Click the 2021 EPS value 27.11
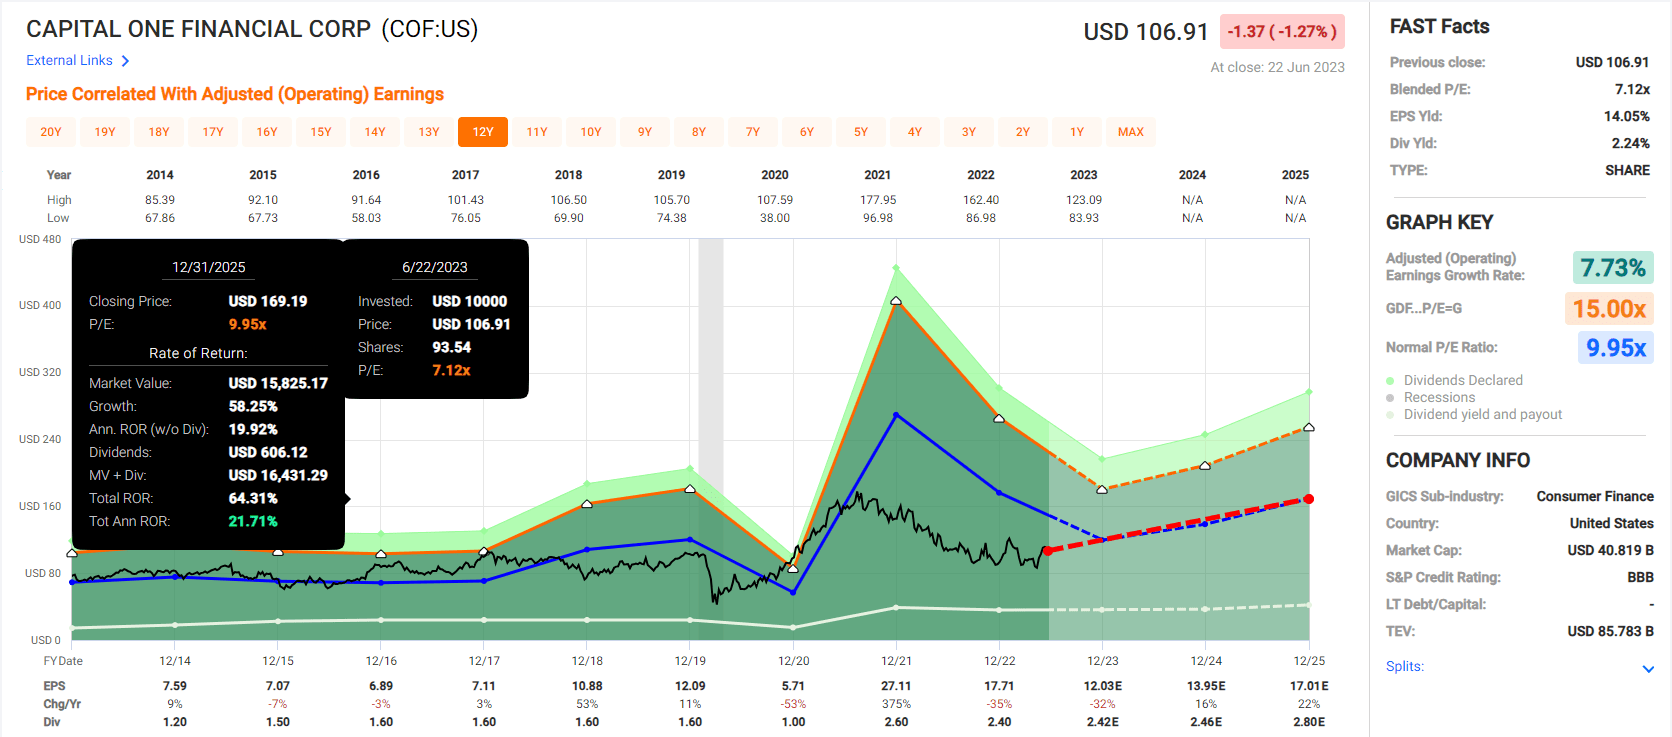Image resolution: width=1672 pixels, height=737 pixels. 896,686
